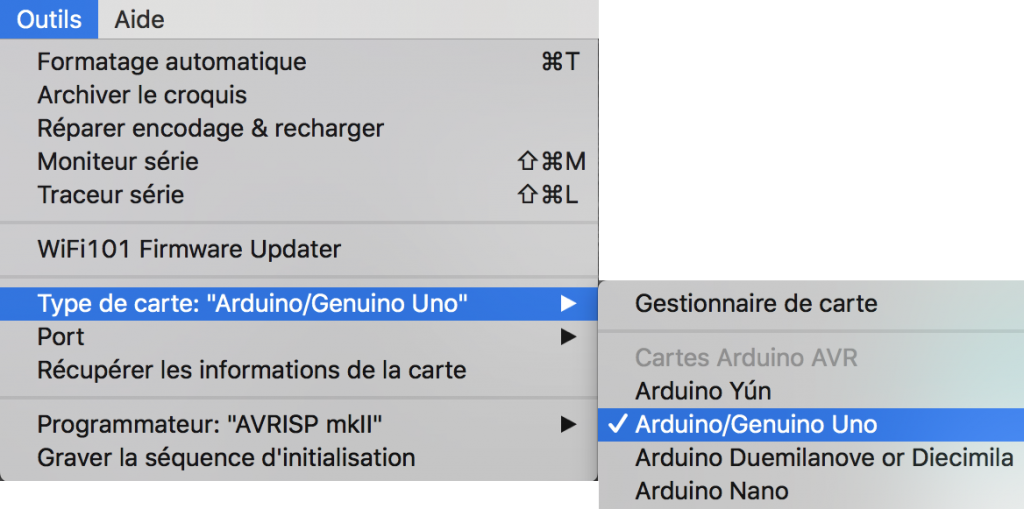Open Moniteur série
The width and height of the screenshot is (1024, 509).
pos(118,161)
